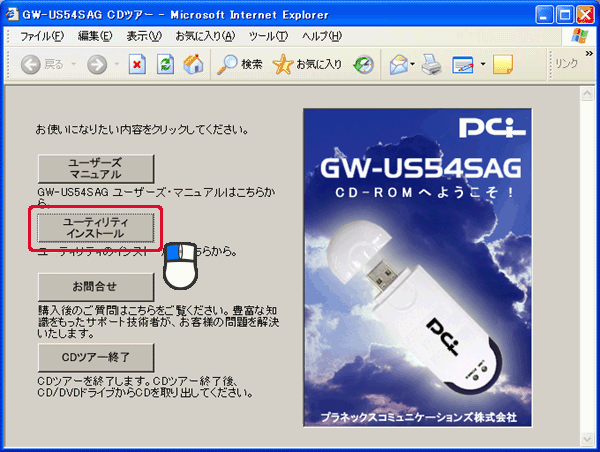Click the ユーザーズマニュアル button
The width and height of the screenshot is (600, 452).
pyautogui.click(x=96, y=169)
